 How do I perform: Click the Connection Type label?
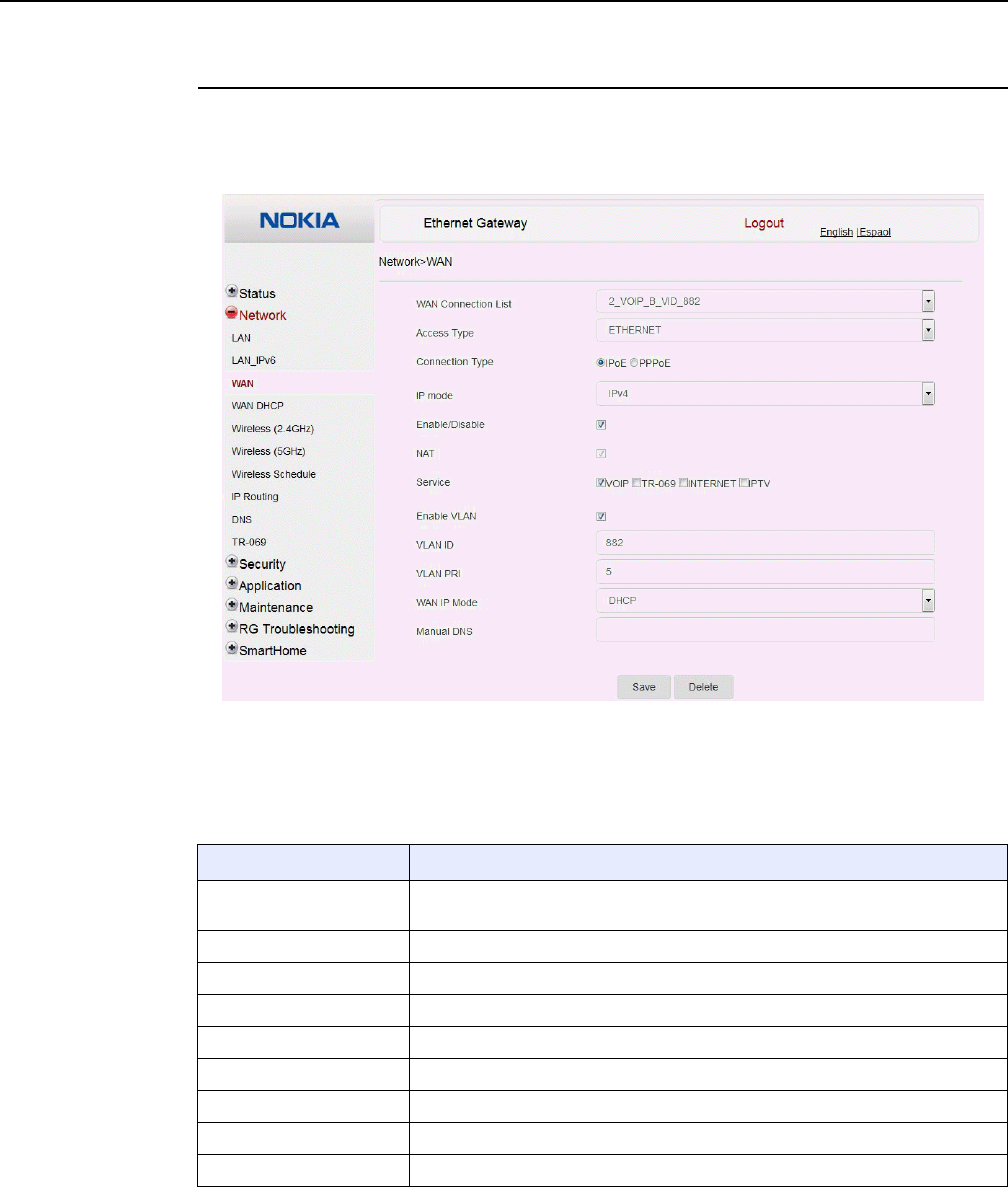coord(455,362)
